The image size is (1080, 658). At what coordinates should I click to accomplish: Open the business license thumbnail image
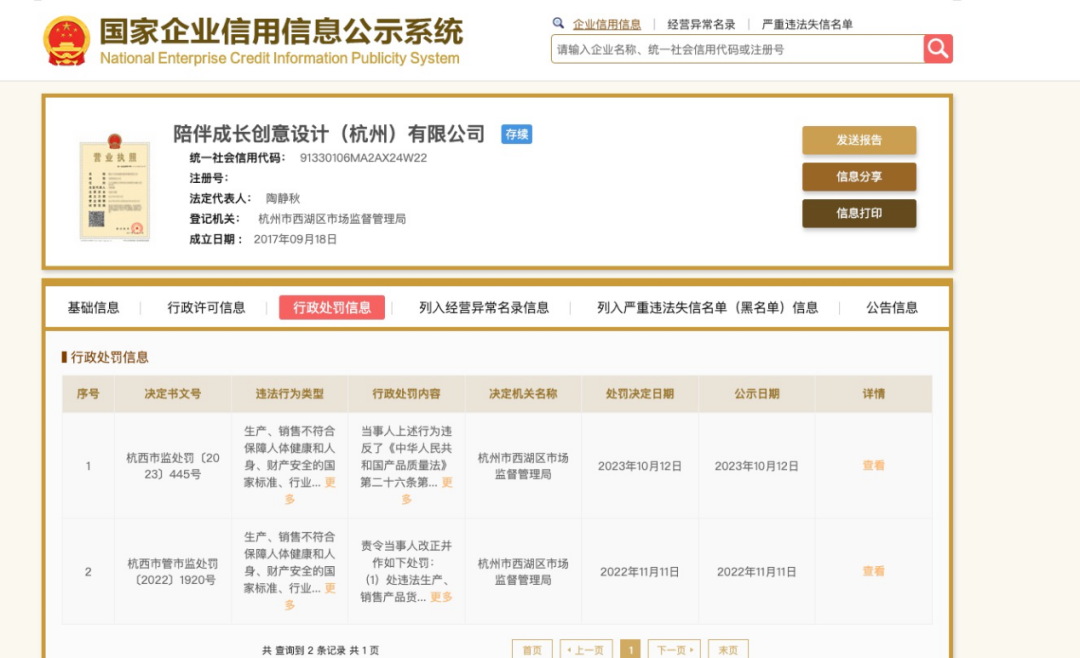114,190
